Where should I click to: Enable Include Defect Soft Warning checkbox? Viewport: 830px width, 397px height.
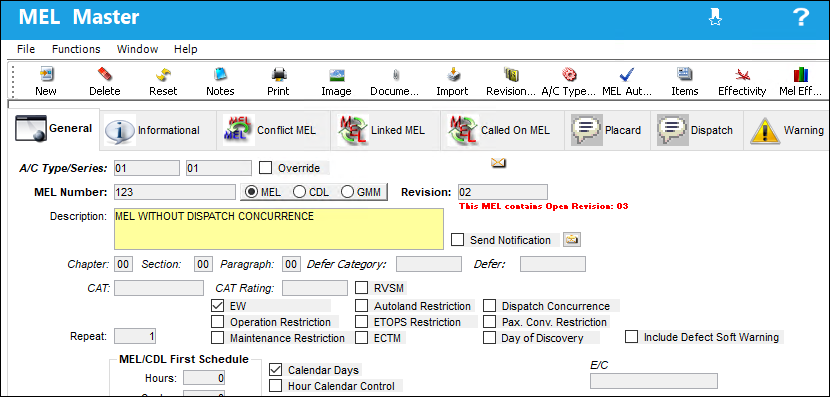pyautogui.click(x=631, y=337)
